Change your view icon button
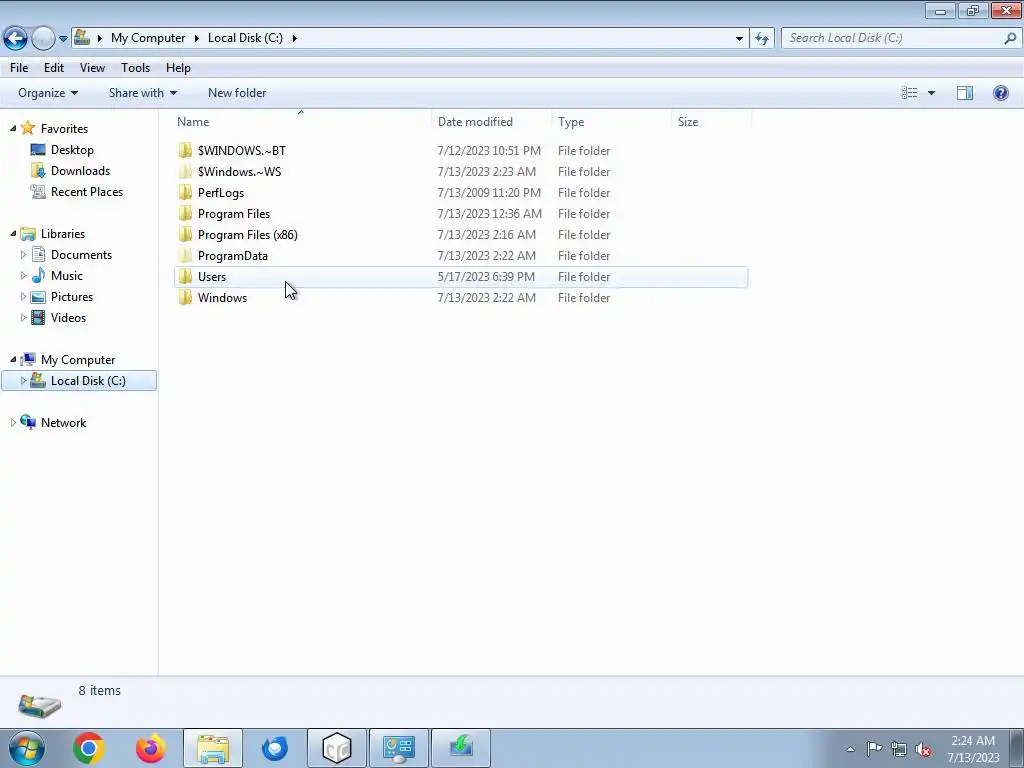Viewport: 1024px width, 768px height. (909, 93)
